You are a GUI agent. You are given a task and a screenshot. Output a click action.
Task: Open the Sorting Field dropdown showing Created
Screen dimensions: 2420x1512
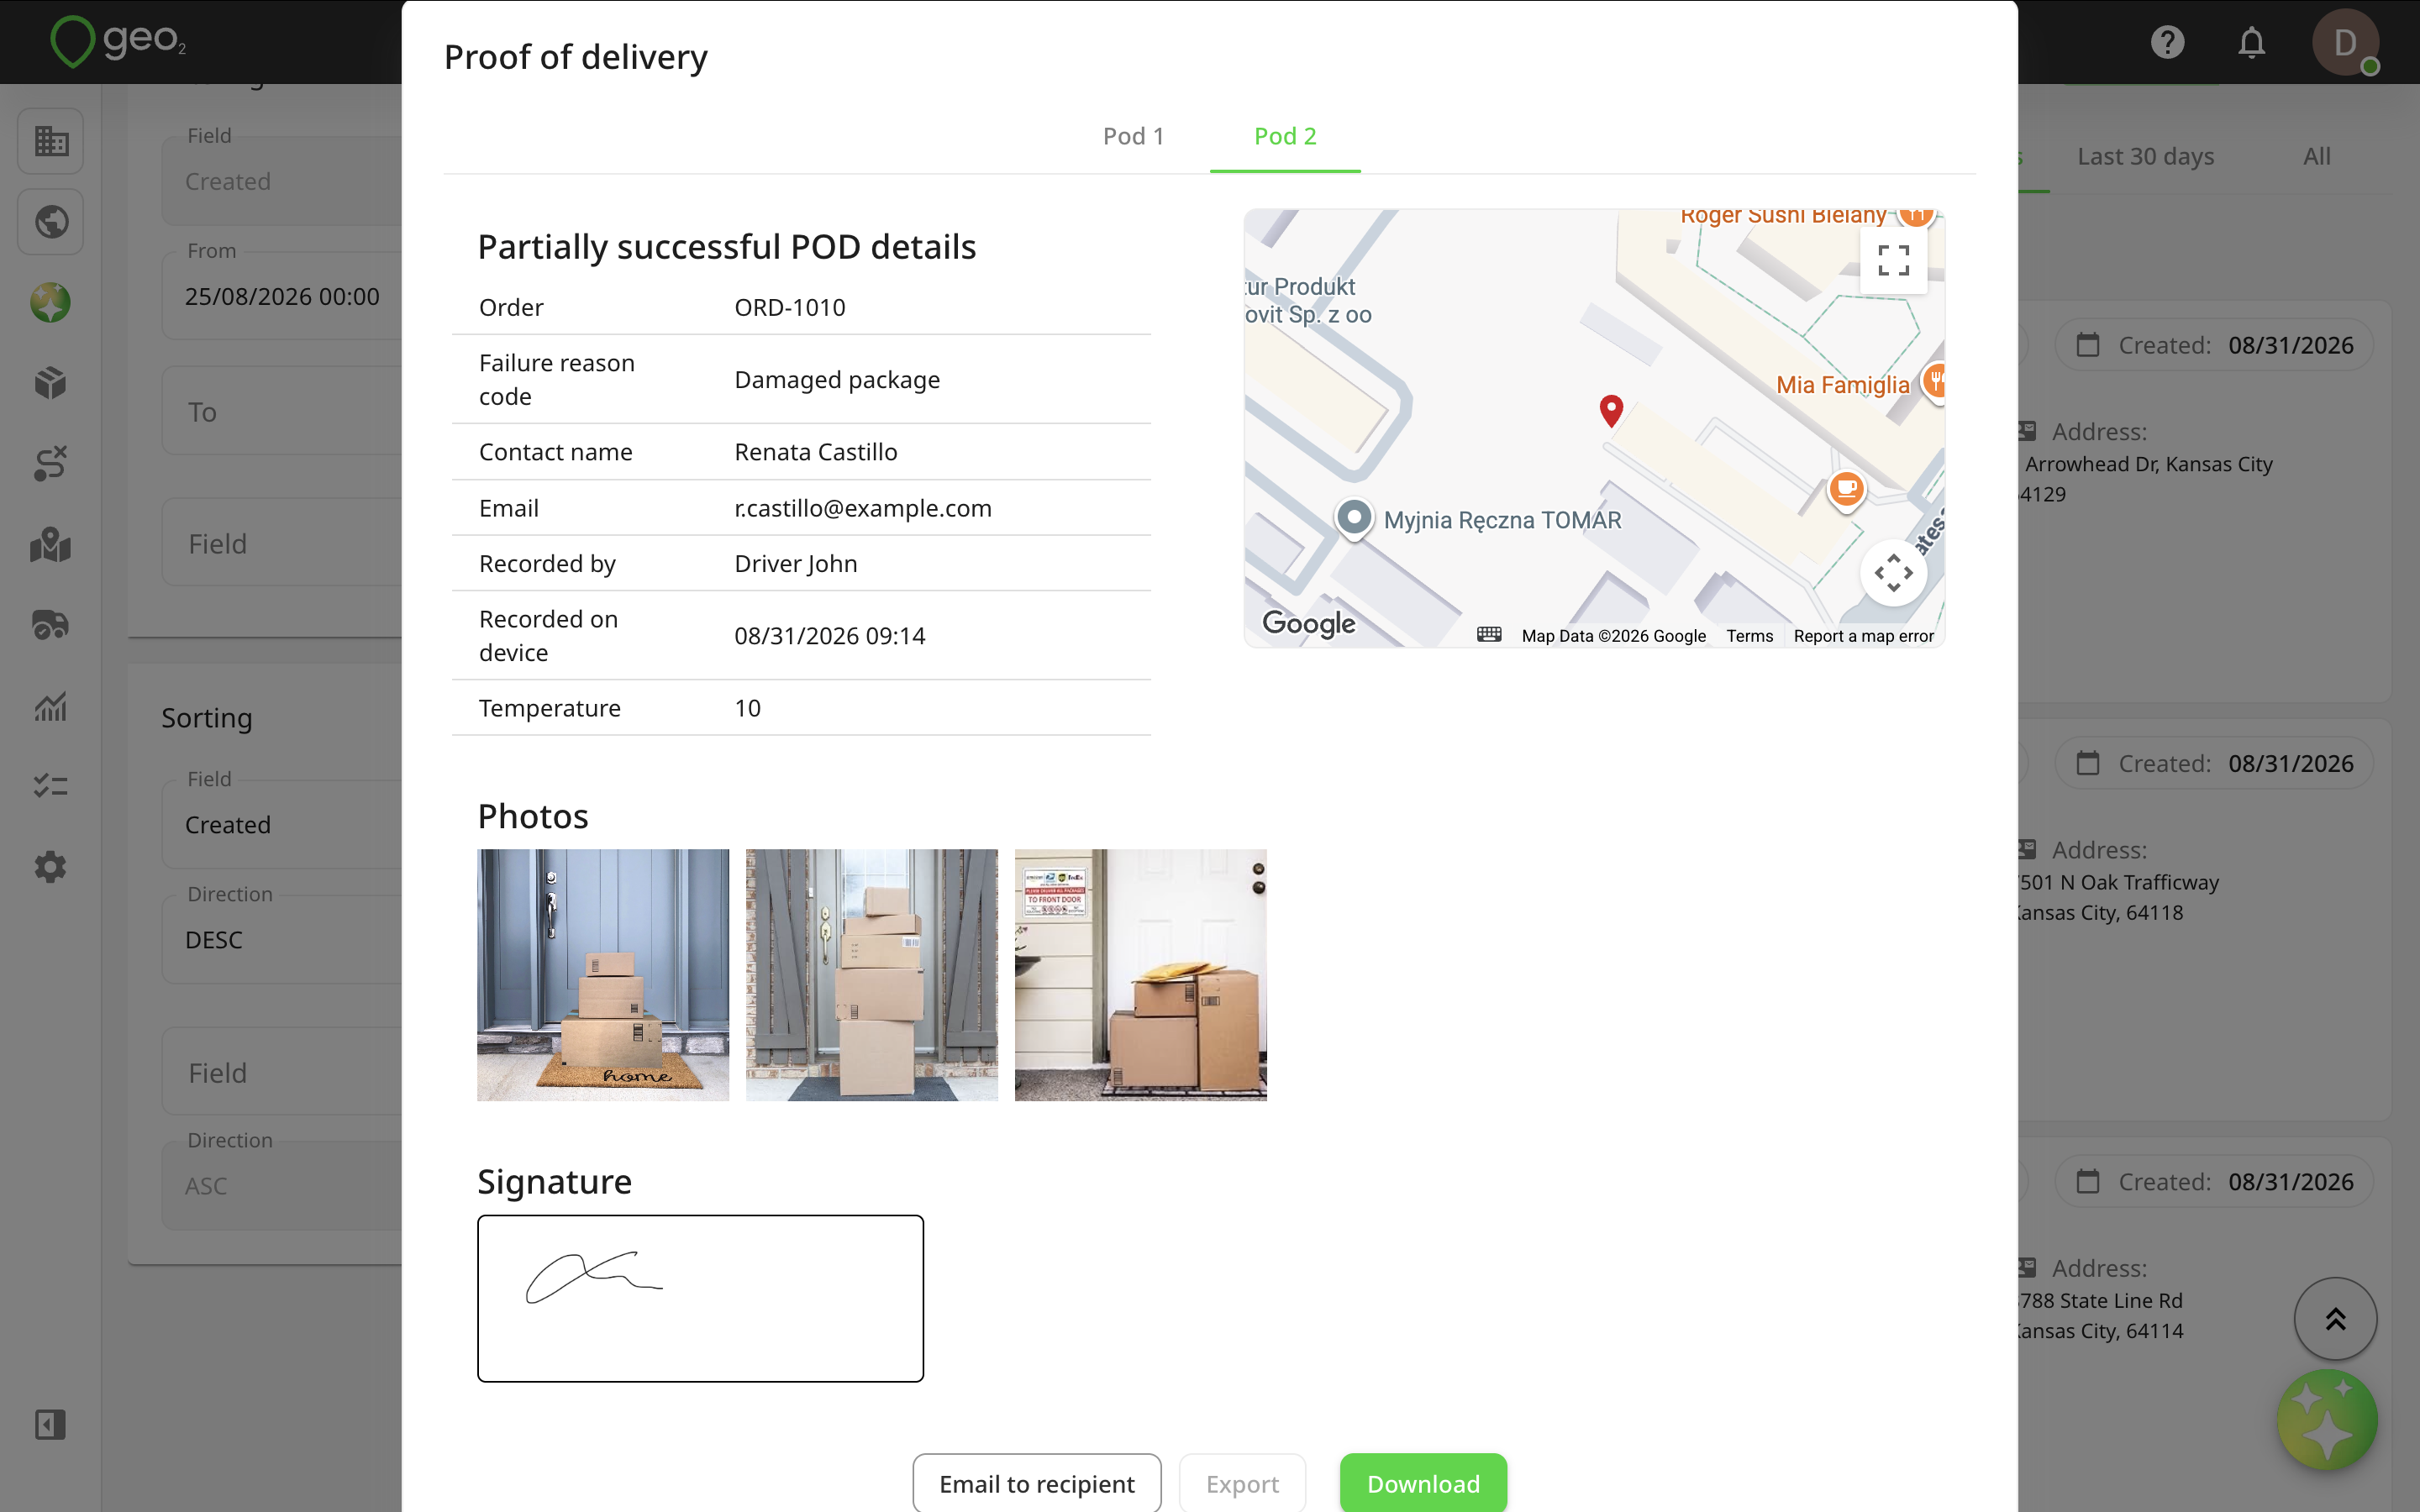pos(282,825)
